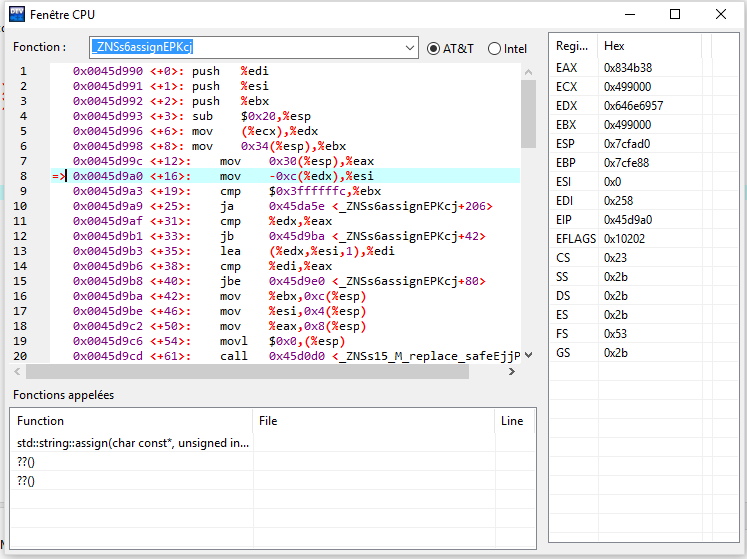
Task: Minimize the Fenêtre CPU window
Action: coord(628,14)
